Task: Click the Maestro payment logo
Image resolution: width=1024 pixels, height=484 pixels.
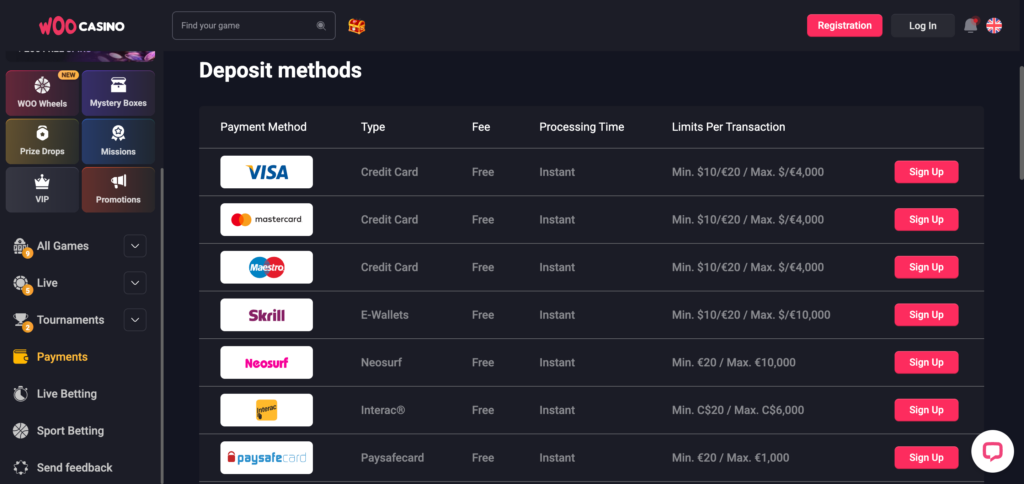Action: [x=266, y=267]
